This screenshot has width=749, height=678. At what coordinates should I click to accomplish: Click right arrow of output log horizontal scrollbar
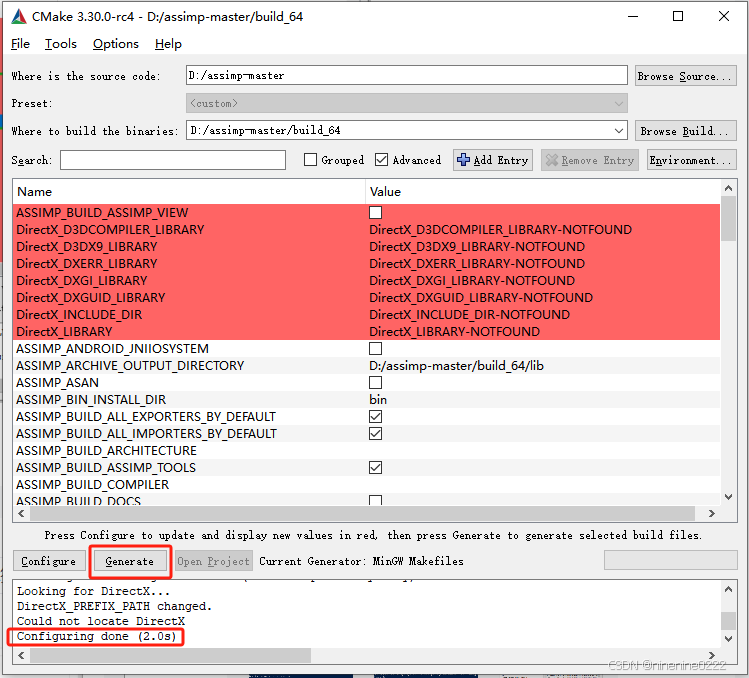712,656
